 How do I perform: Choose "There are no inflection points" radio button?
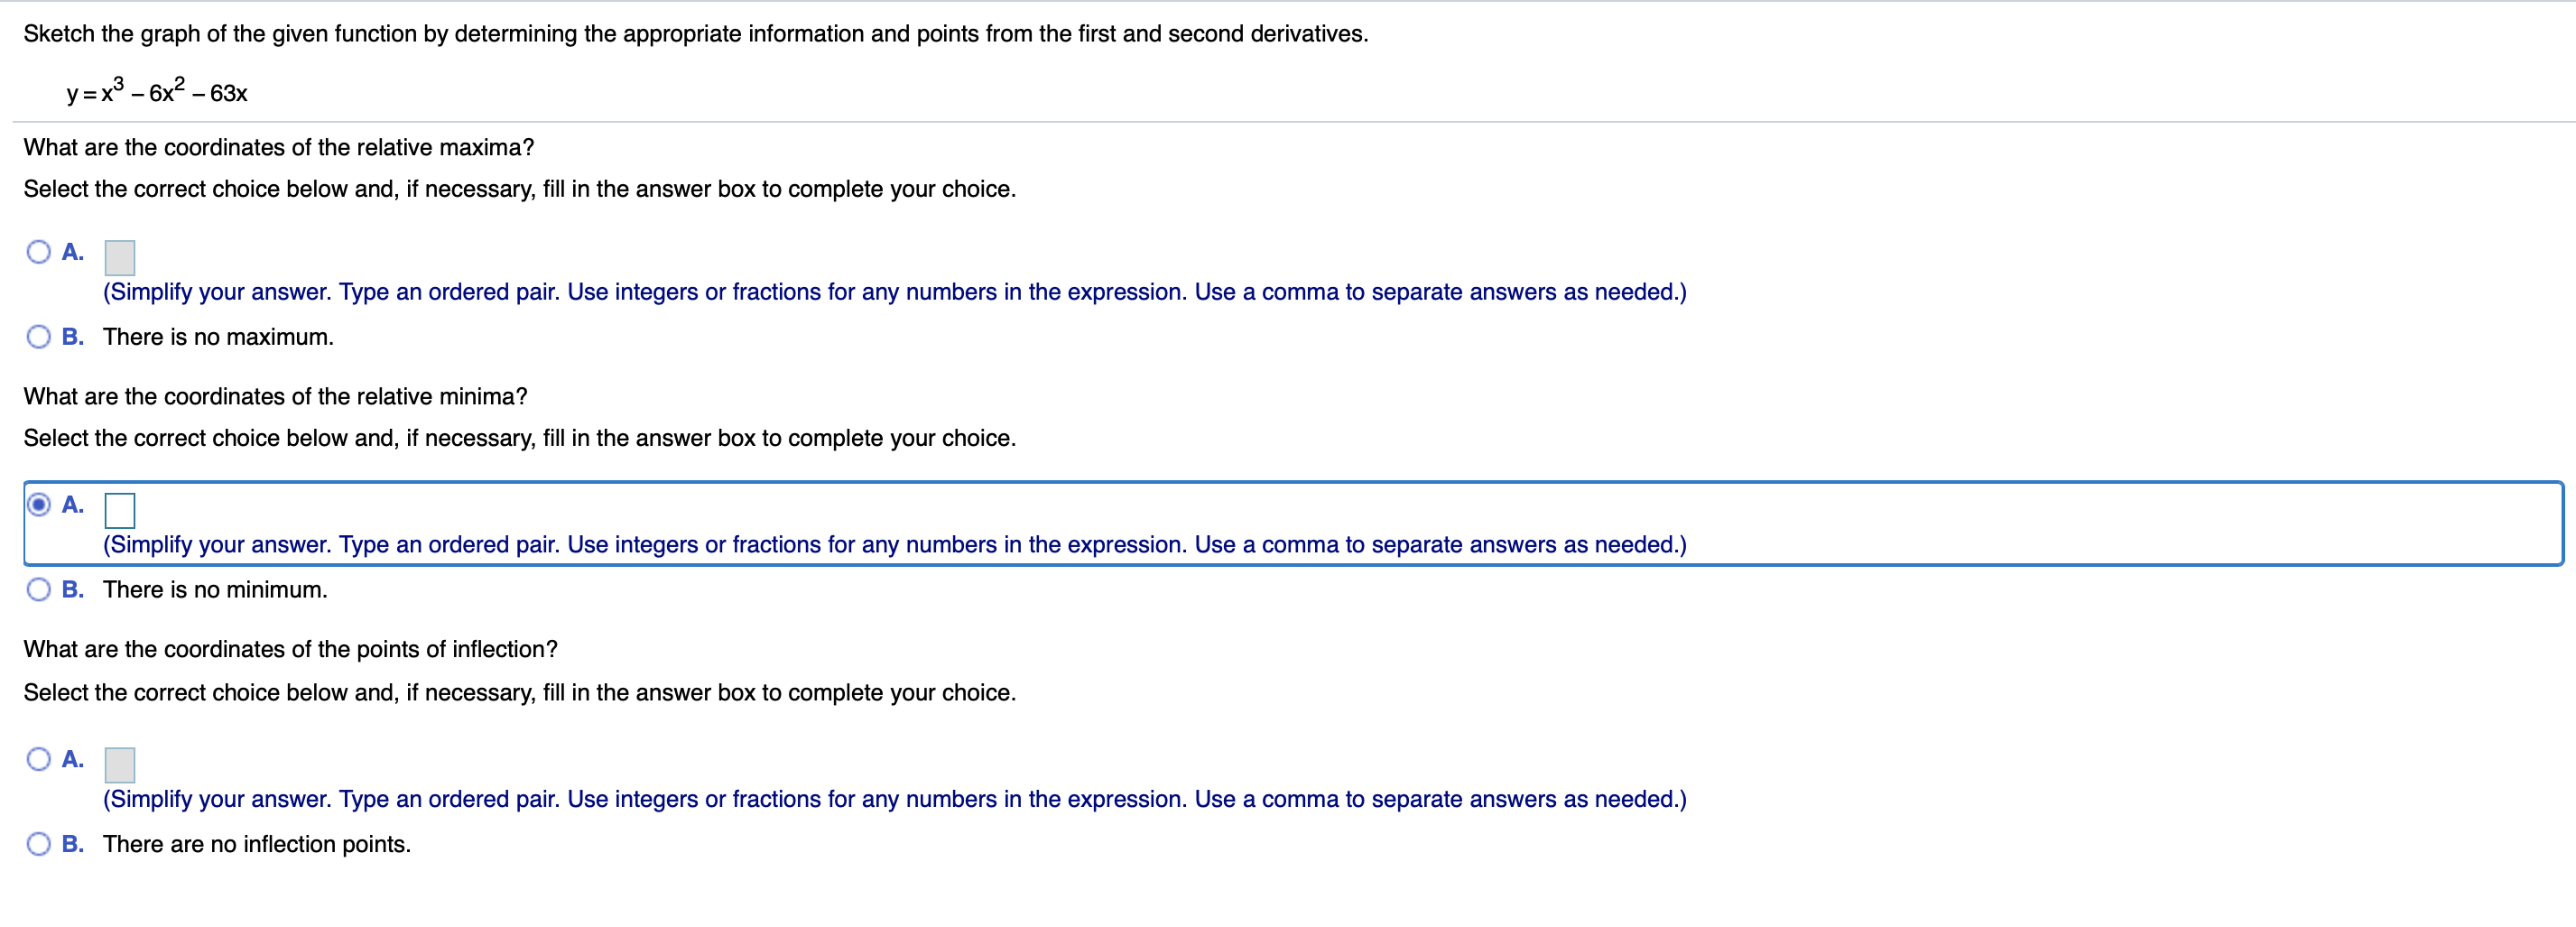pos(39,845)
